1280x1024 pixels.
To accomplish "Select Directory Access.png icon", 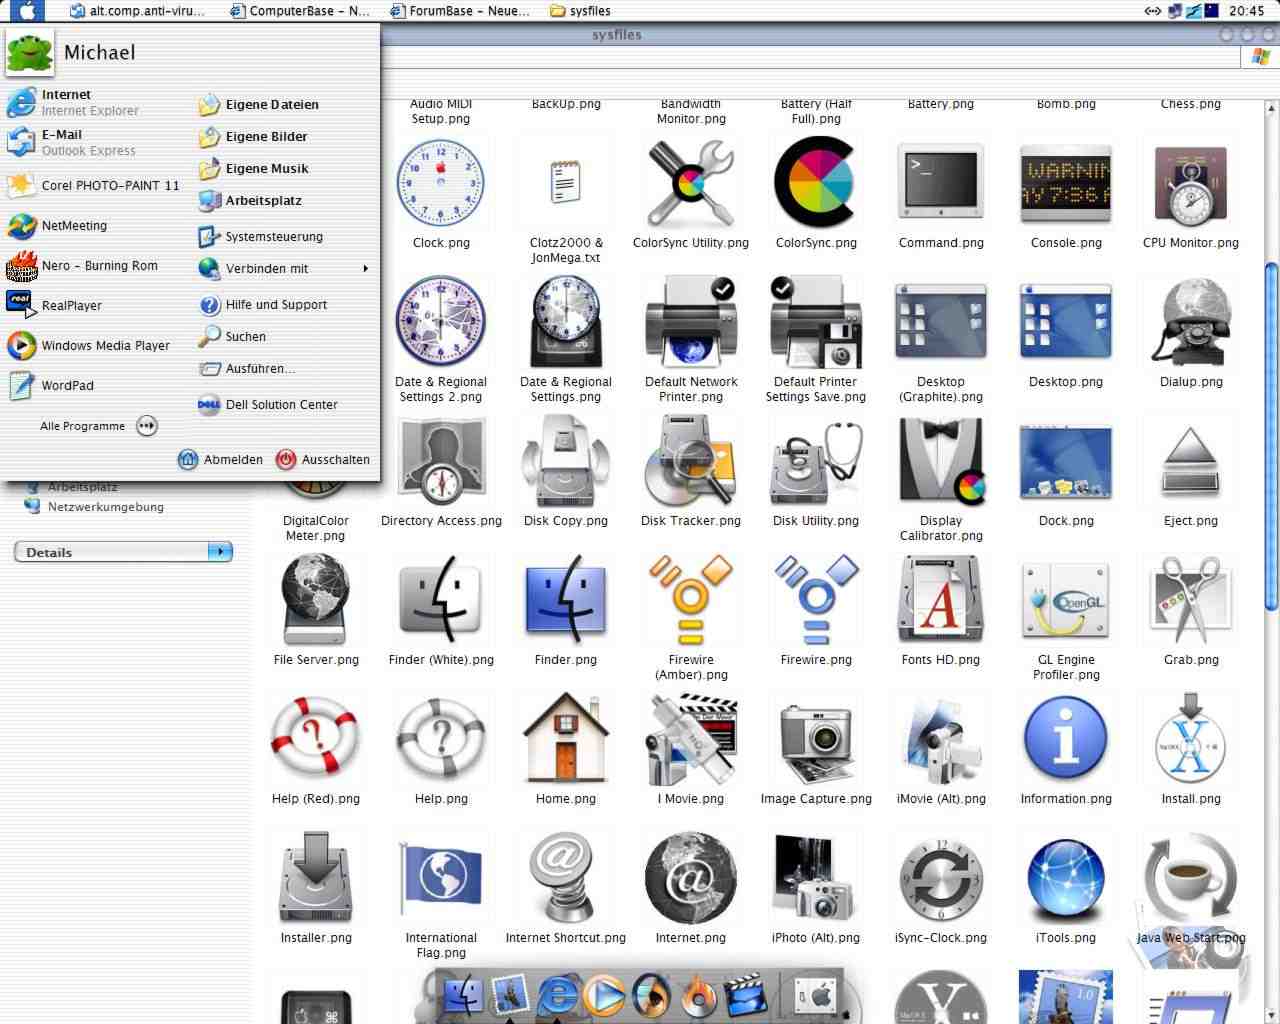I will point(441,462).
